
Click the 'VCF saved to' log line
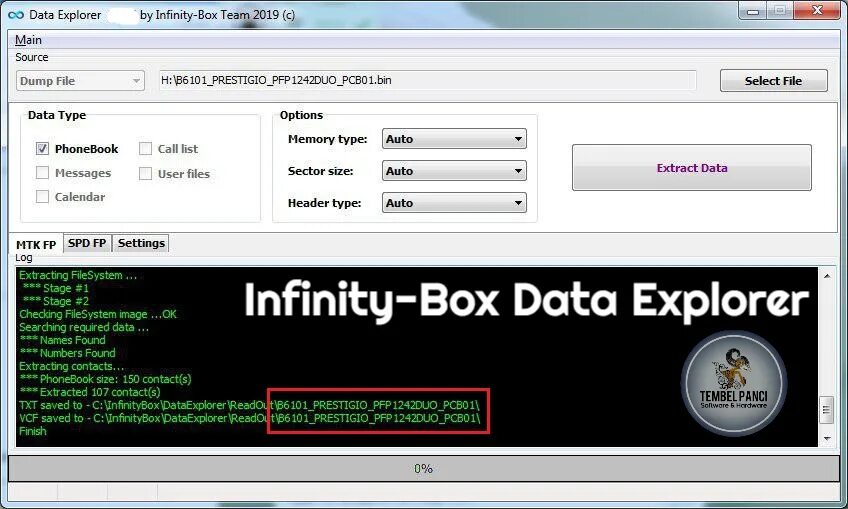[x=249, y=418]
